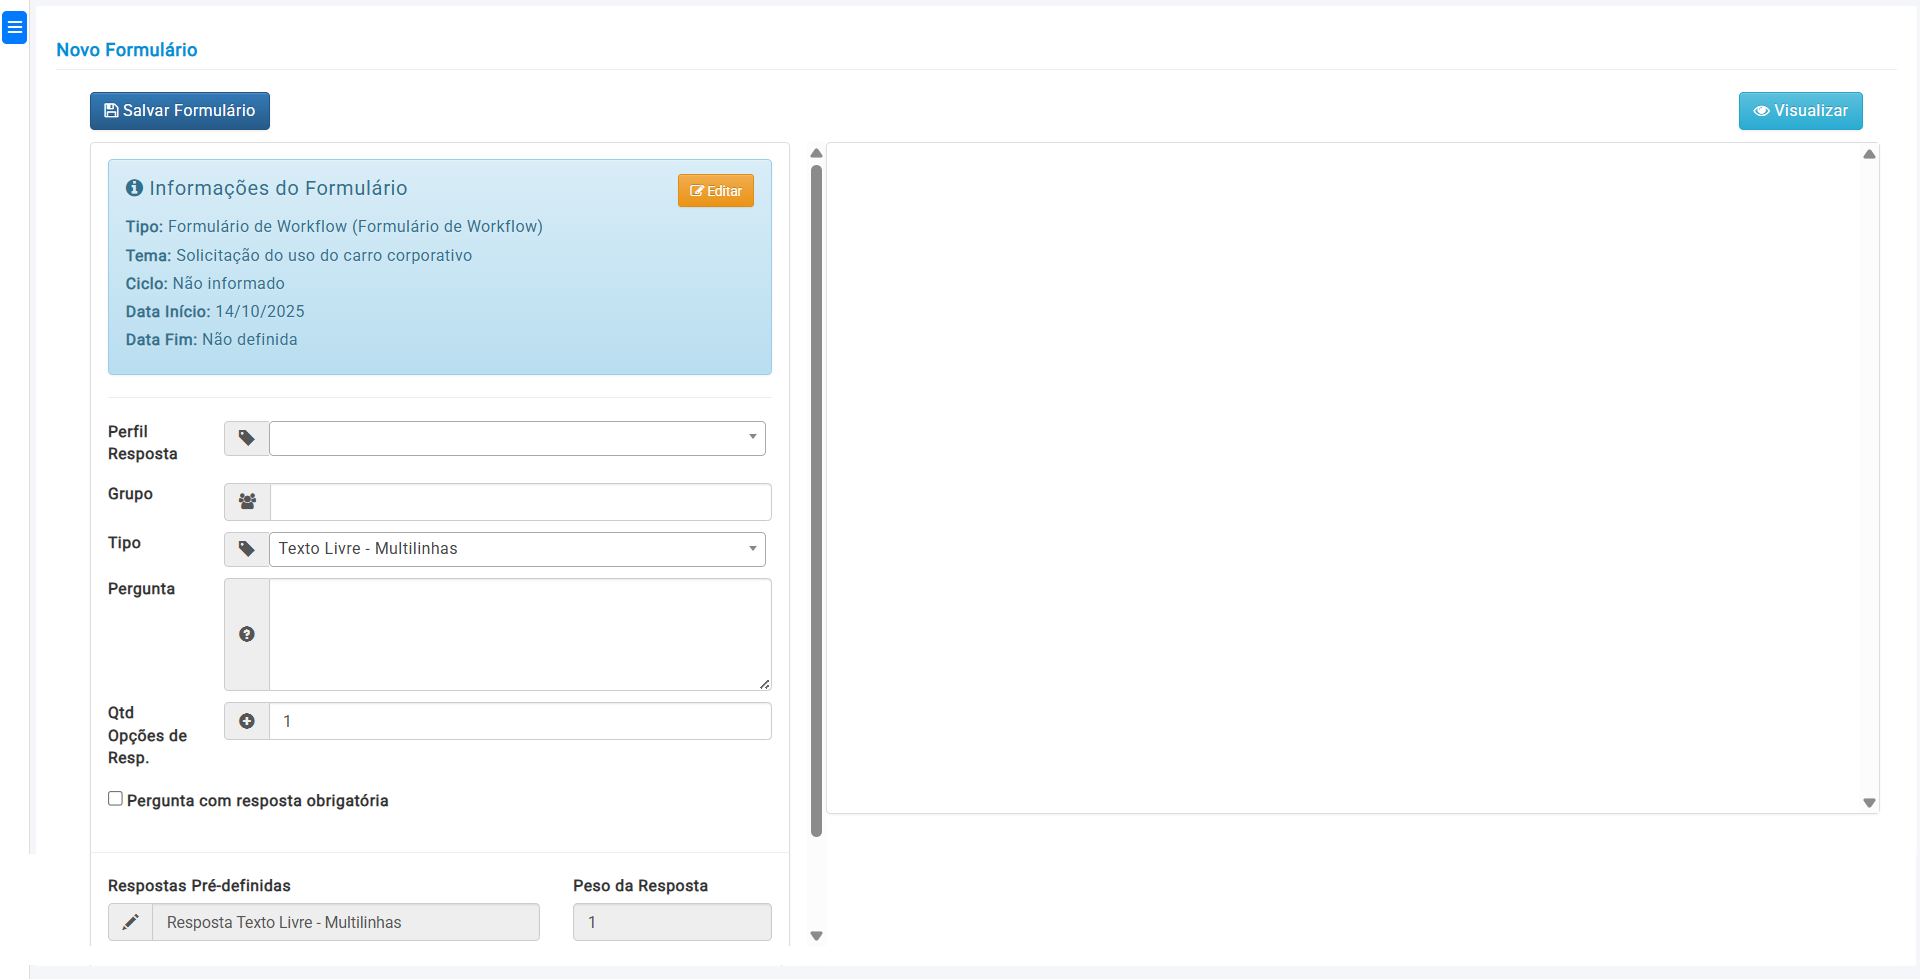This screenshot has height=979, width=1920.
Task: Click the tag icon beside Tipo dropdown
Action: click(246, 549)
